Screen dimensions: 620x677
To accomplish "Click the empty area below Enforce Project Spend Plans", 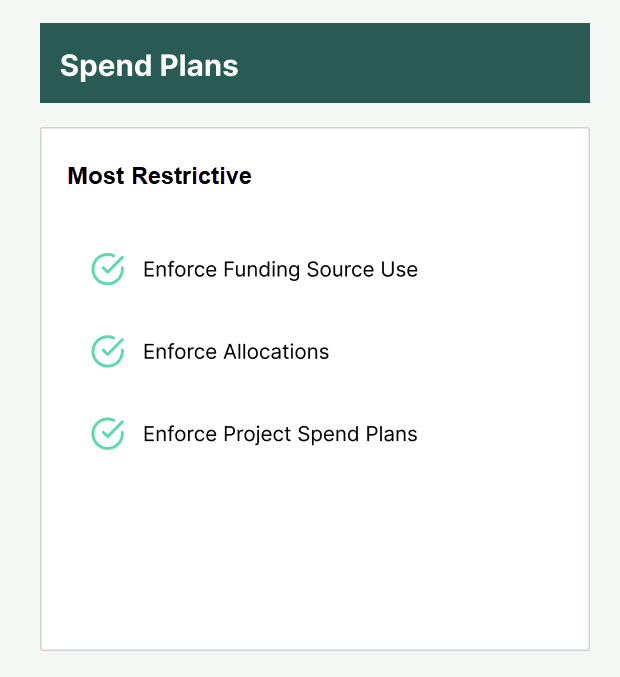I will [315, 548].
